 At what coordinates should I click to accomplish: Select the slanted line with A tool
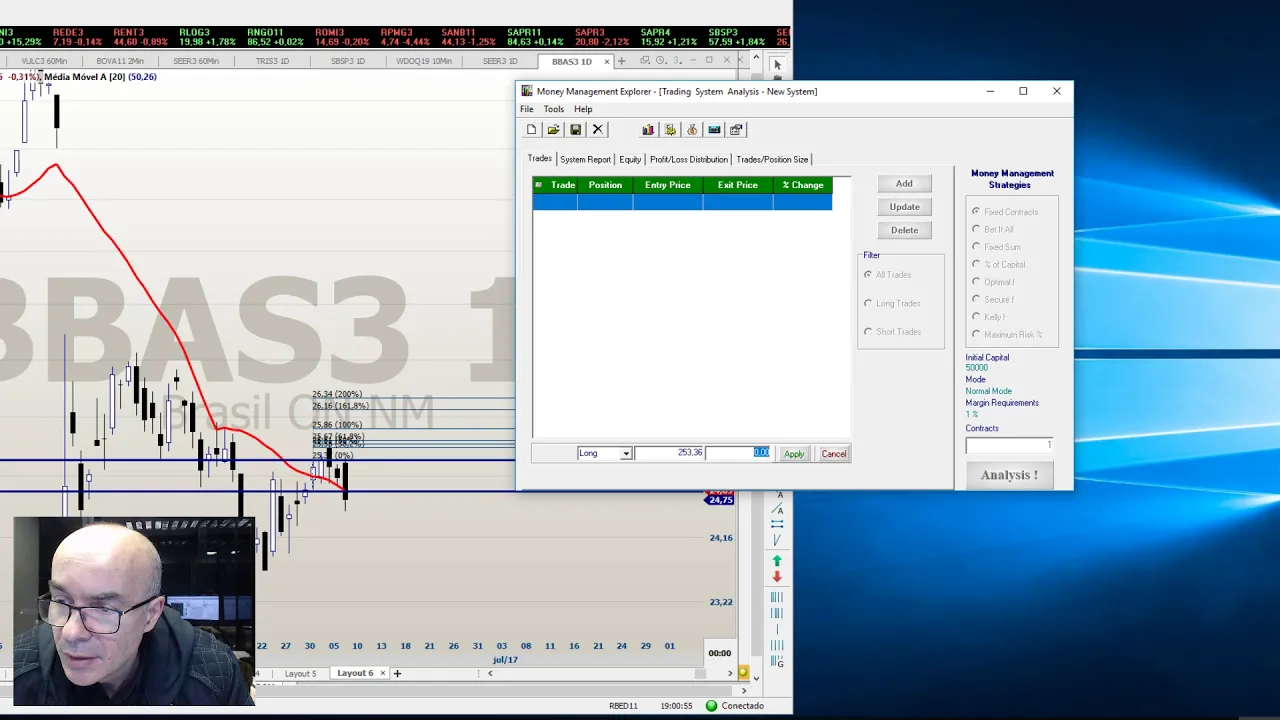(777, 509)
